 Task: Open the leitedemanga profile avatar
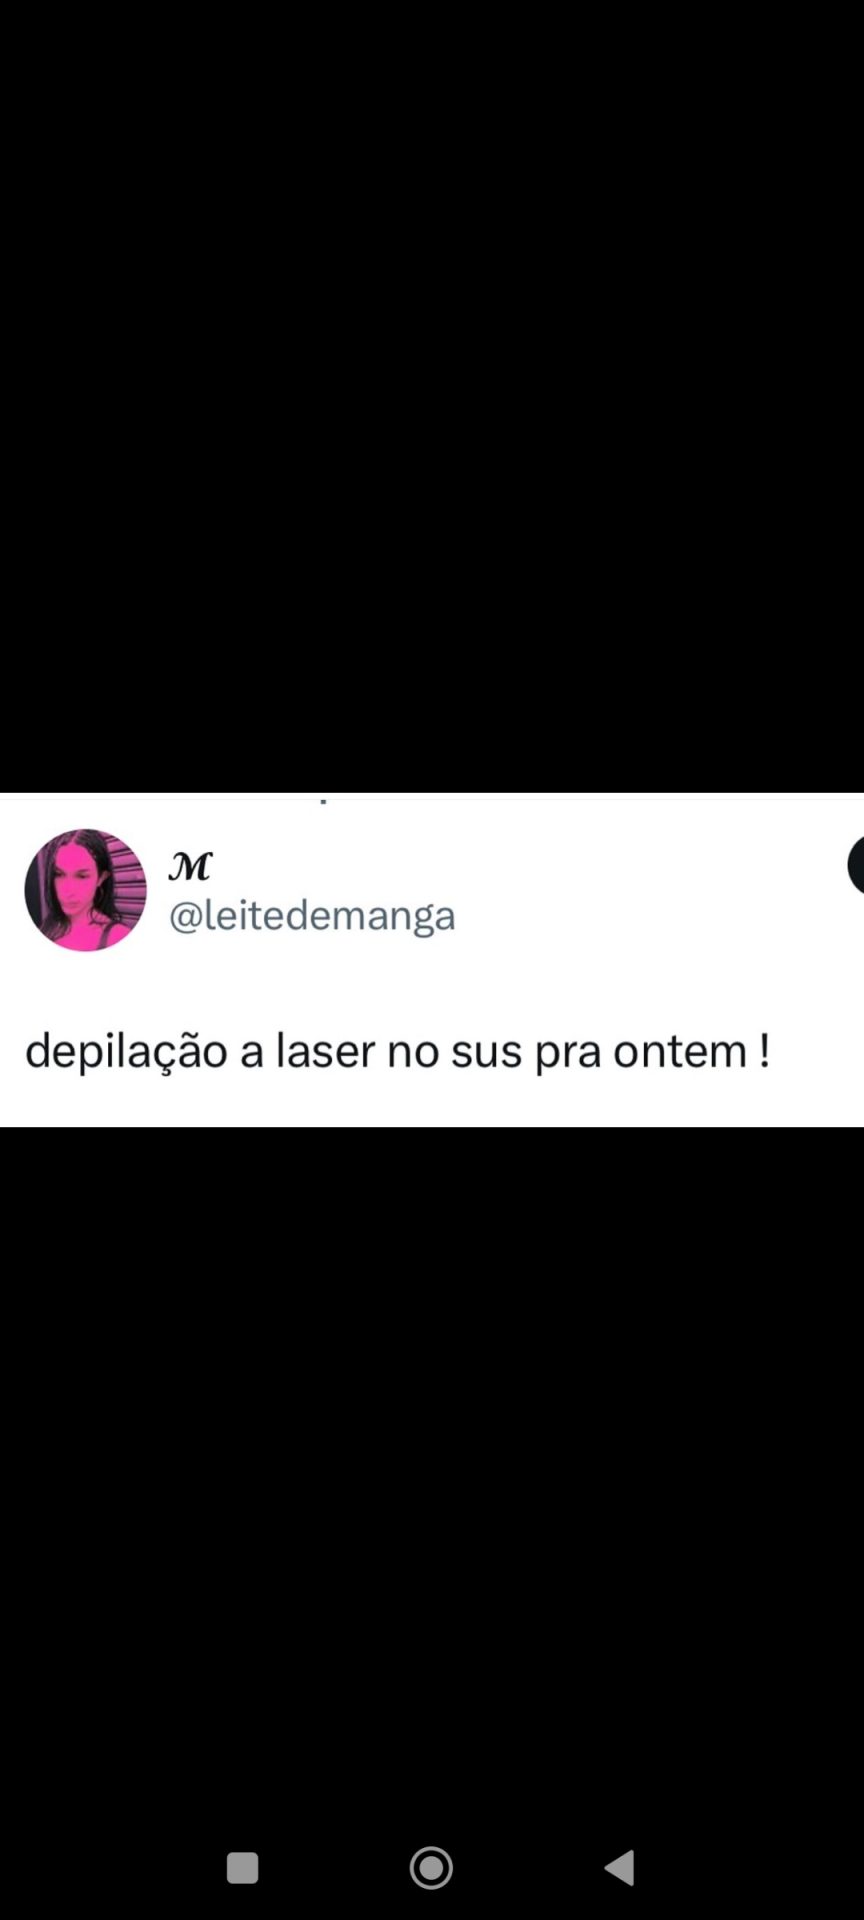point(85,889)
